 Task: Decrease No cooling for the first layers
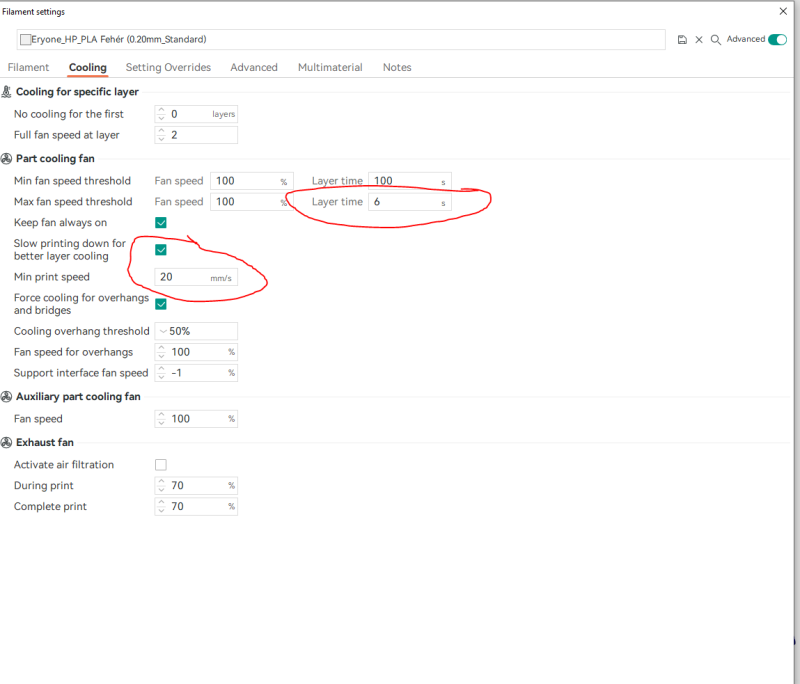(161, 118)
